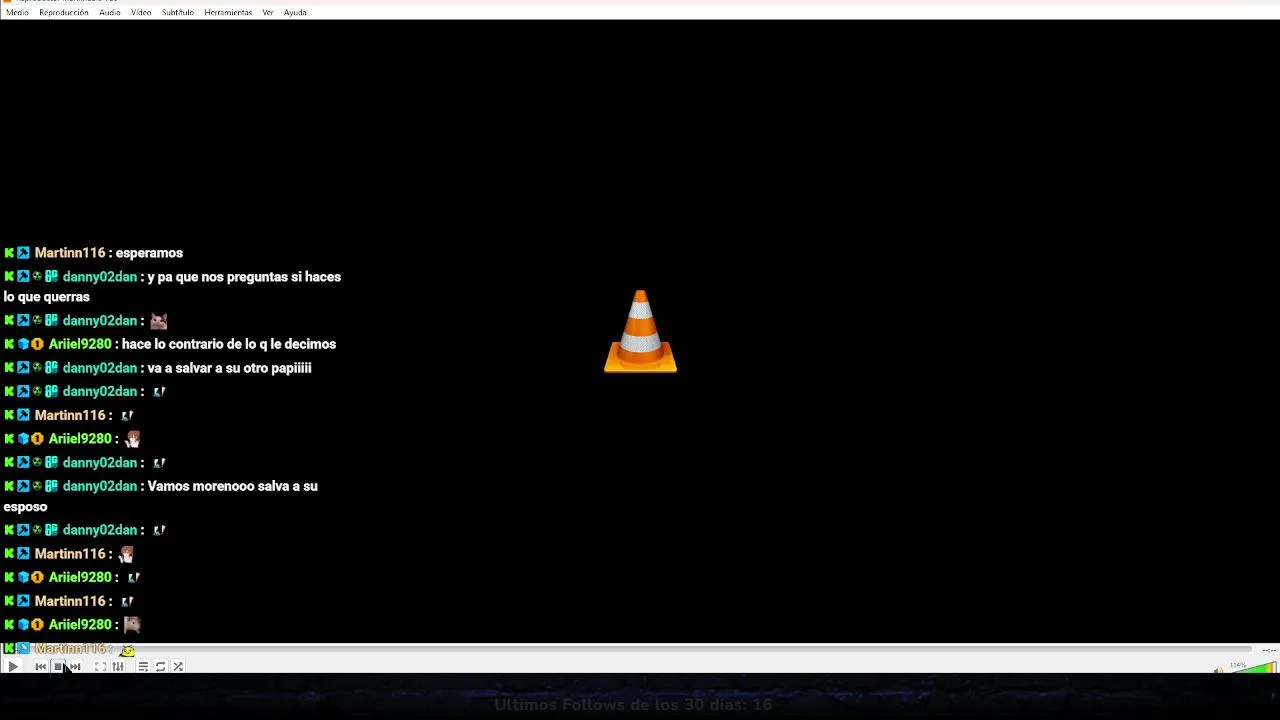Toggle loop repeat mode
Screen dimensions: 1280x720
[160, 667]
